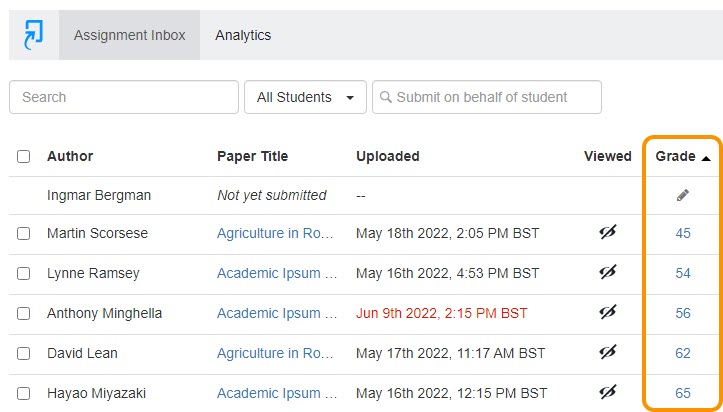723x412 pixels.
Task: Click the pencil grade icon for Ingmar Bergman
Action: coord(683,196)
